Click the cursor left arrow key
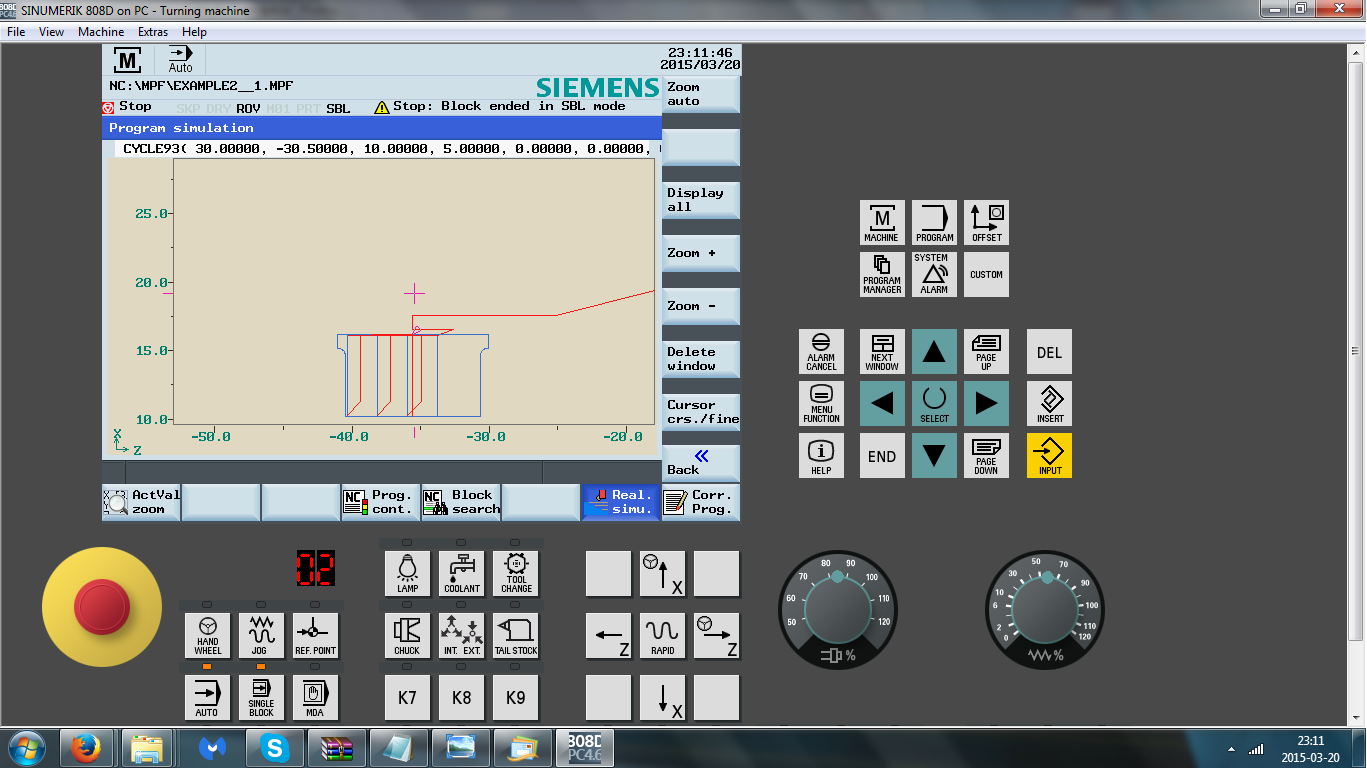 [882, 404]
